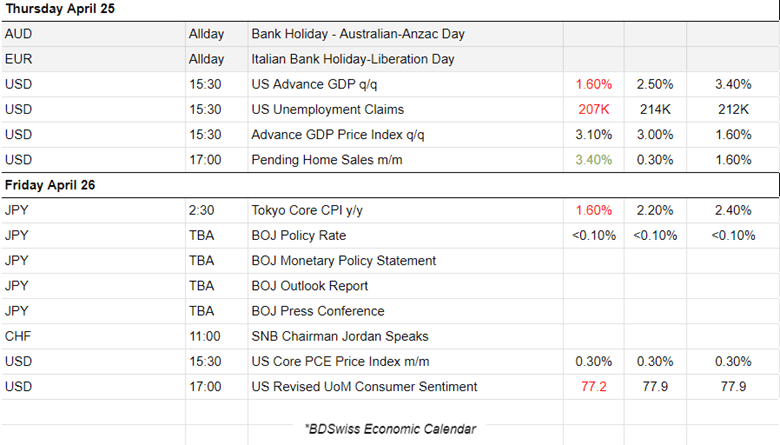Open the Advance GDP Price Index q/q event
780x445 pixels.
[341, 134]
